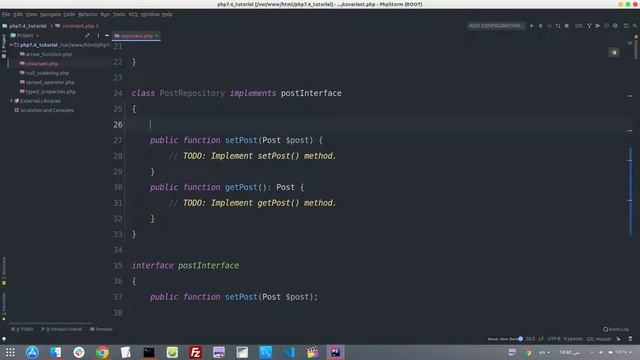
Task: Click the getPost method name on line 30
Action: [x=241, y=187]
